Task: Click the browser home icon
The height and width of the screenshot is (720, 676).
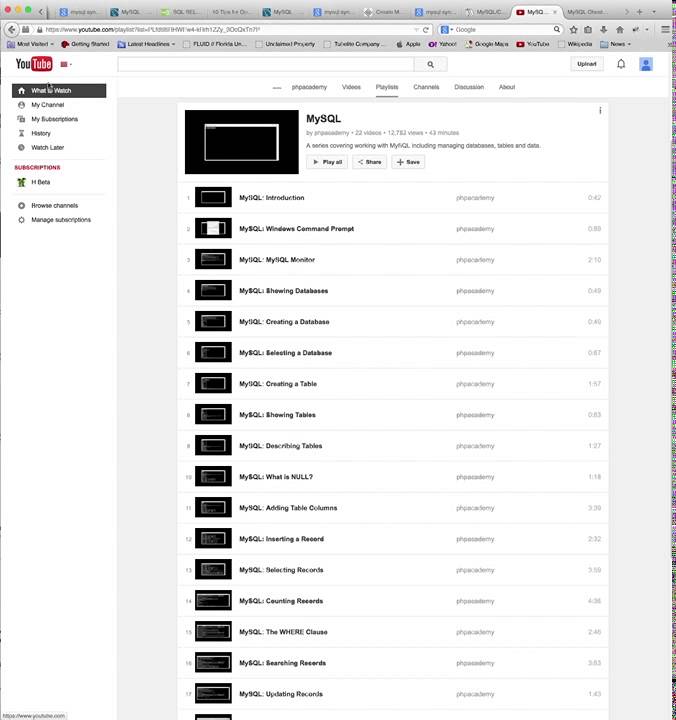Action: tap(620, 29)
